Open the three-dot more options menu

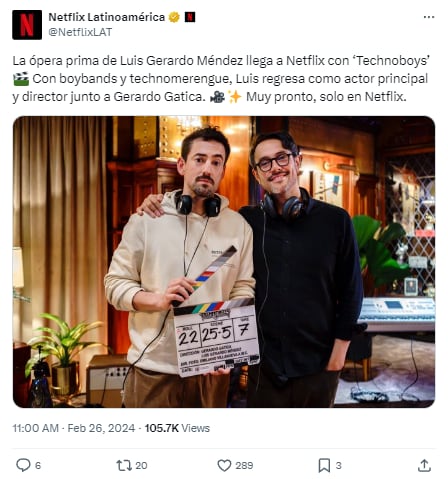pyautogui.click(x=429, y=17)
